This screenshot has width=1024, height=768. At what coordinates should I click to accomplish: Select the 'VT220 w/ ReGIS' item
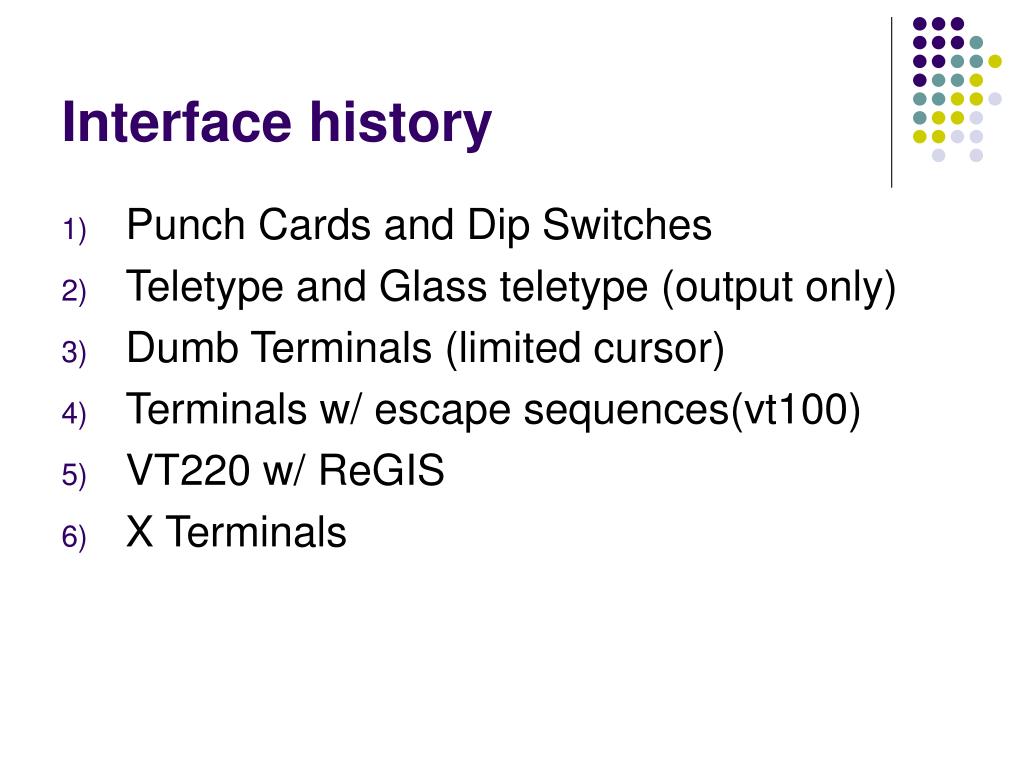(x=285, y=470)
